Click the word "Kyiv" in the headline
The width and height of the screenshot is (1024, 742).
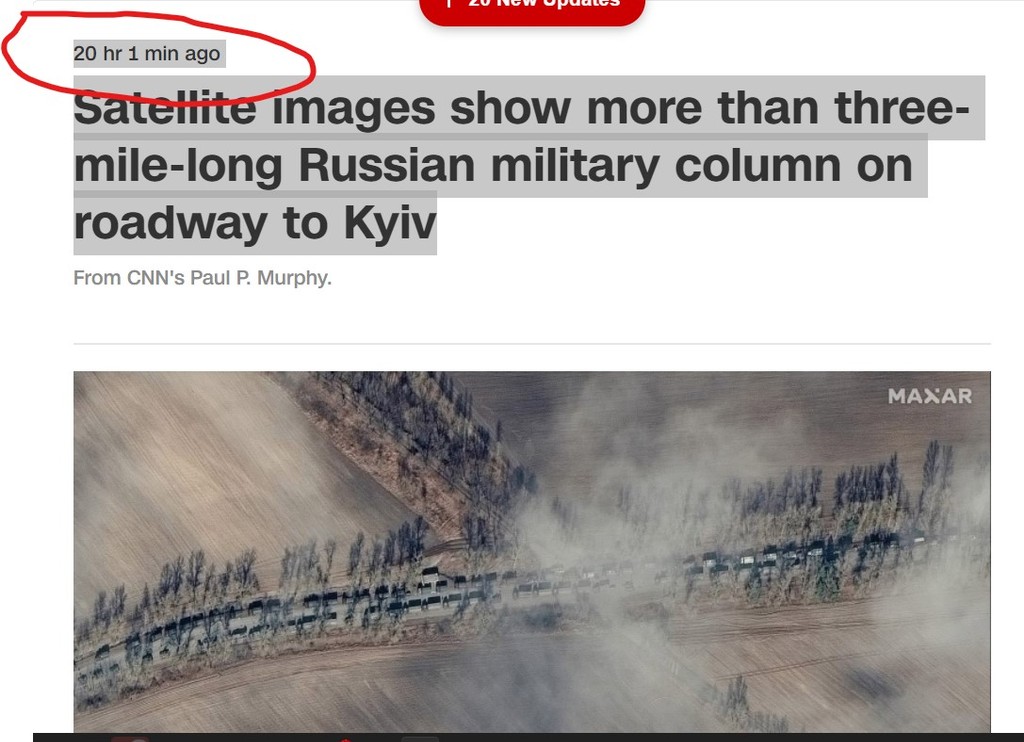click(x=389, y=223)
